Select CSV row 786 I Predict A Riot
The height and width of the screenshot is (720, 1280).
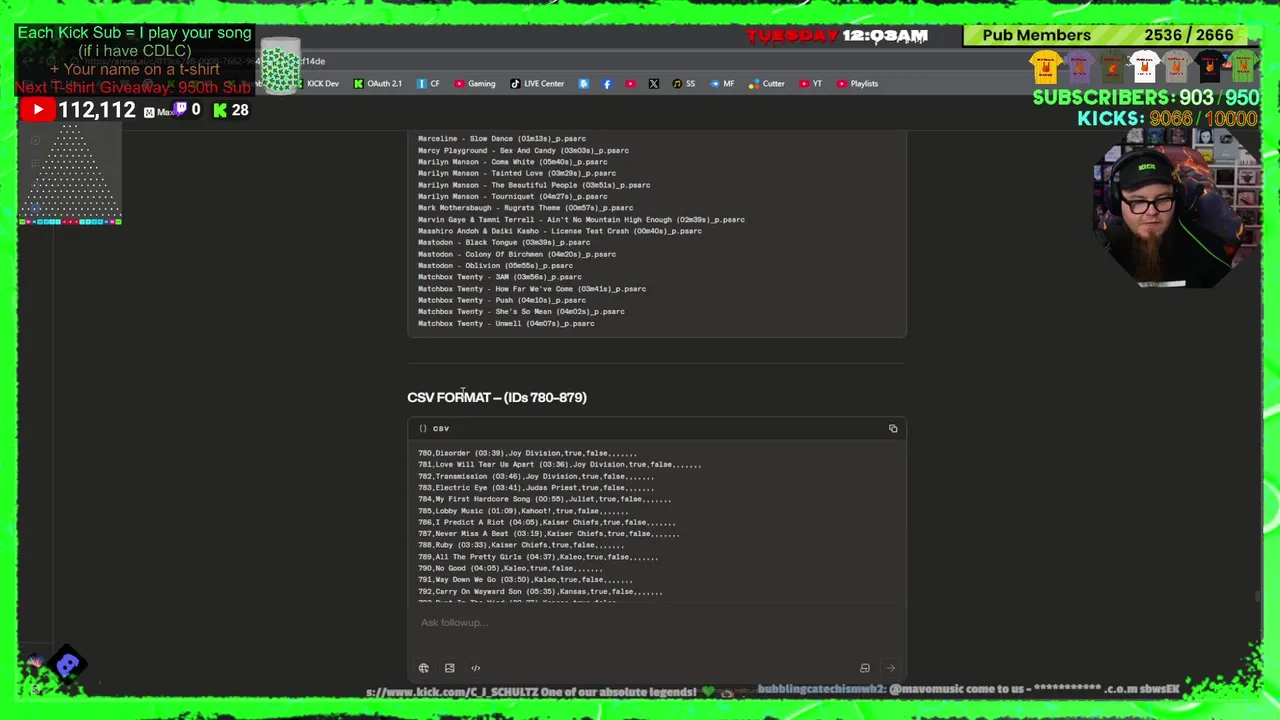point(547,523)
